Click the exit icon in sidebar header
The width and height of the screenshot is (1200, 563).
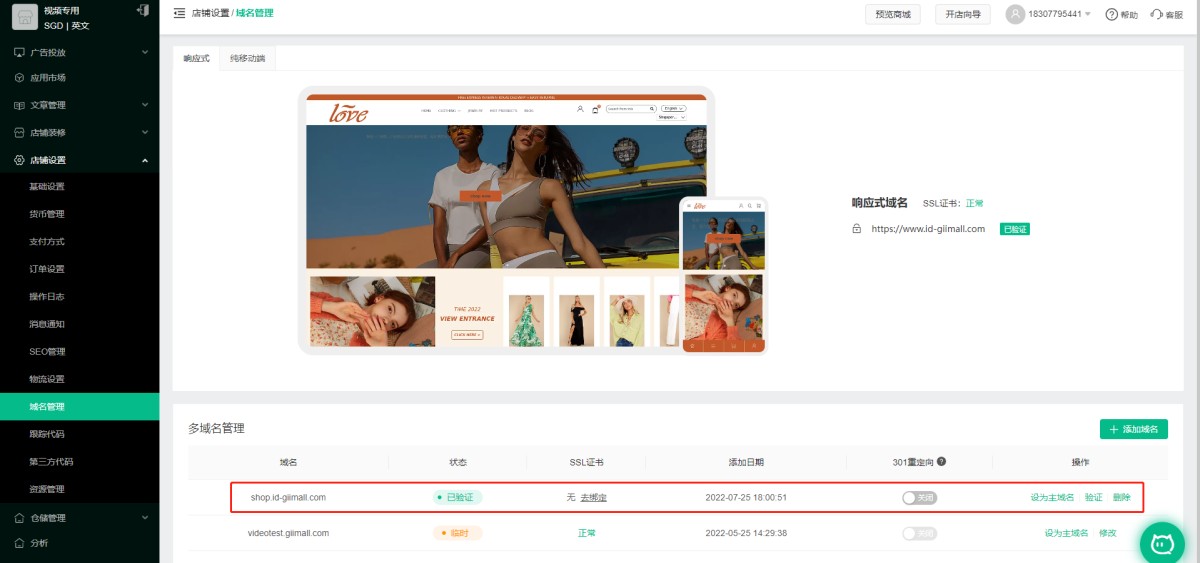click(x=141, y=10)
